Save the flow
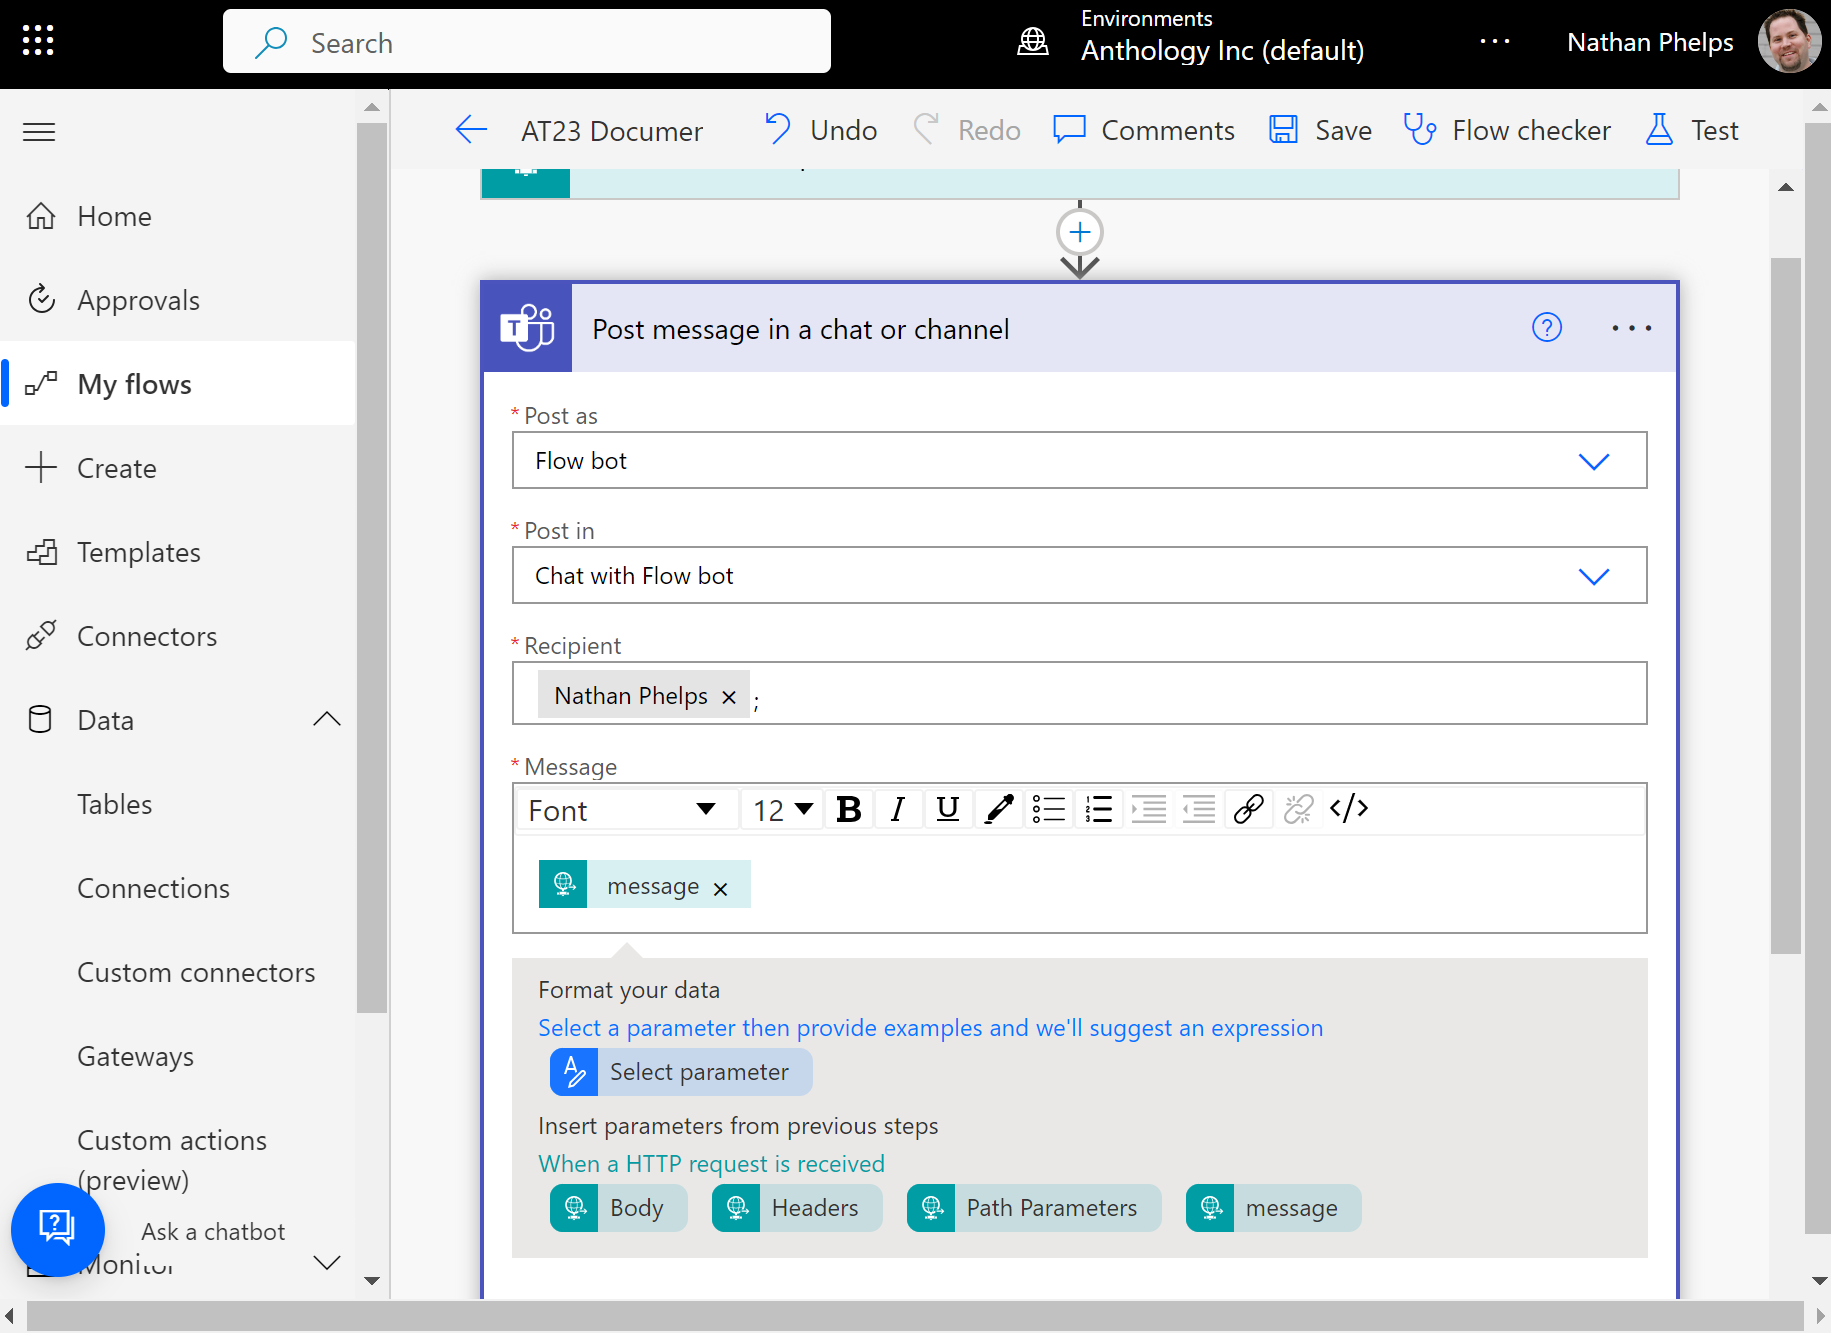The height and width of the screenshot is (1333, 1831). (1320, 130)
